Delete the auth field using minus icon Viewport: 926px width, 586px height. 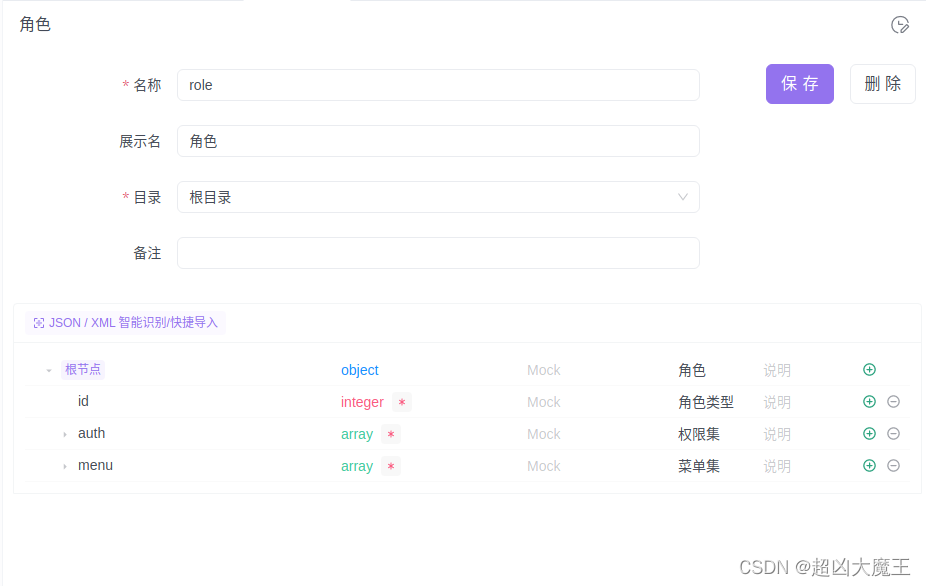(893, 433)
